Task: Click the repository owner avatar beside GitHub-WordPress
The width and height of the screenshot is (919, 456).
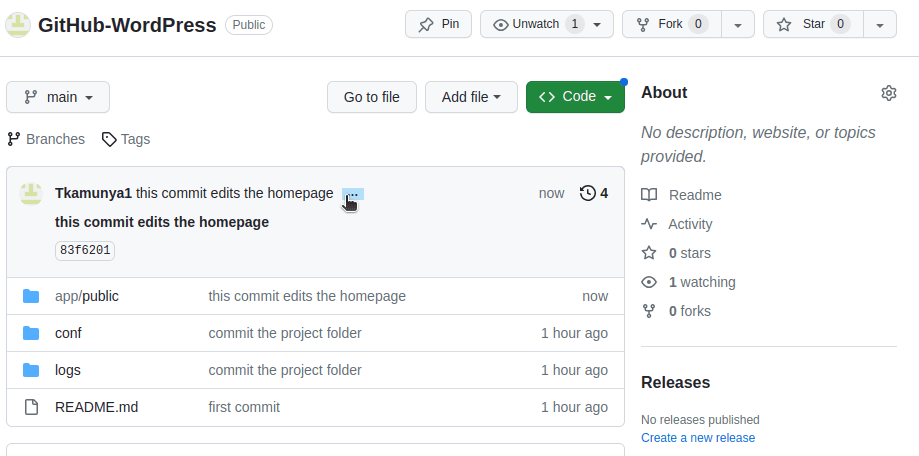Action: tap(18, 25)
